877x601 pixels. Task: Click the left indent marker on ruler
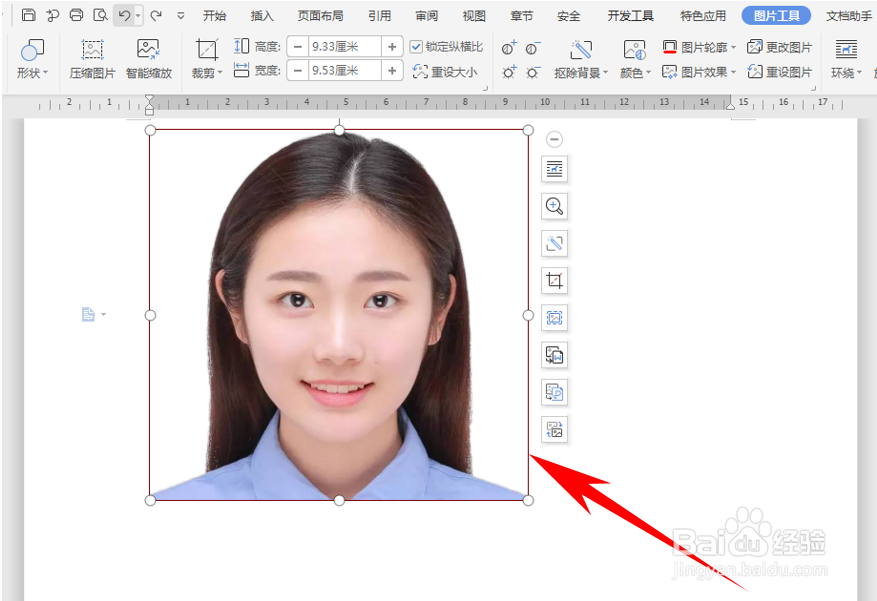click(149, 105)
